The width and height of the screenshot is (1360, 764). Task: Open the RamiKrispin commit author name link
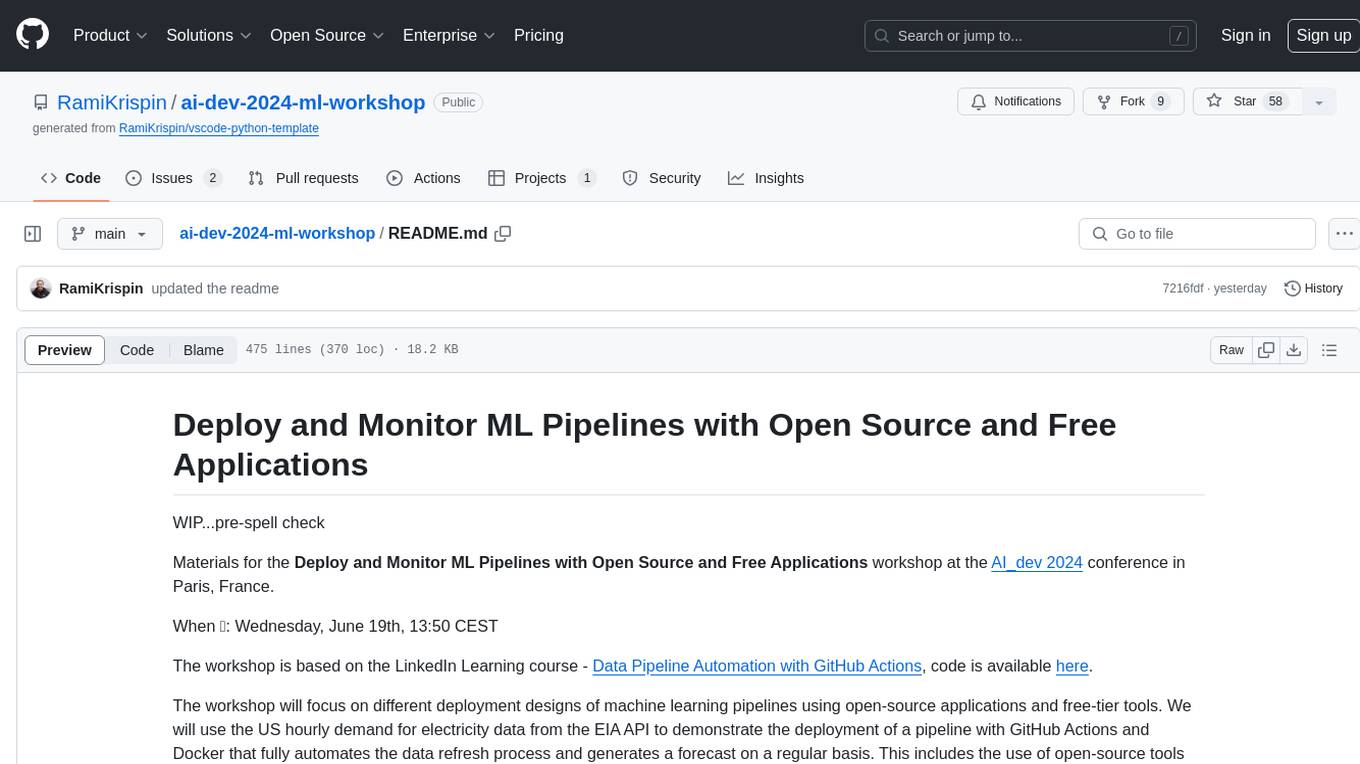click(101, 288)
